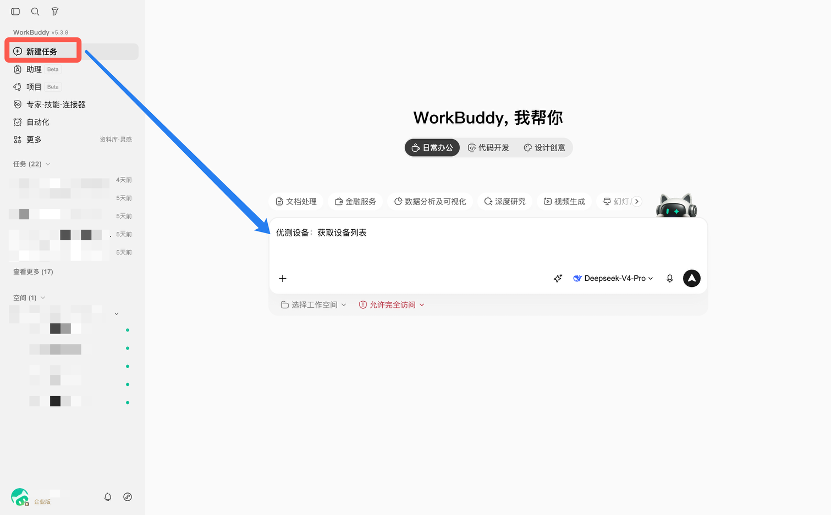Switch to the 设计创意 tab
The width and height of the screenshot is (832, 516).
pos(544,148)
